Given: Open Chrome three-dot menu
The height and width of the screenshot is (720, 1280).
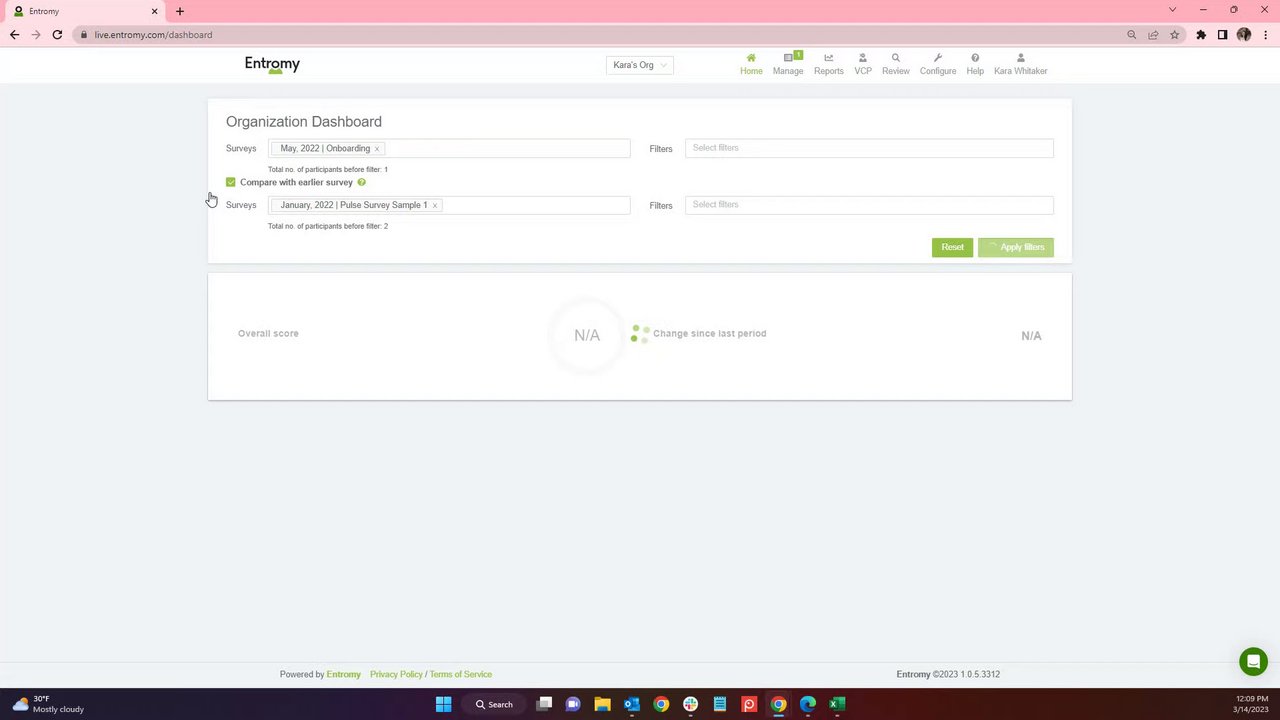Looking at the screenshot, I should pyautogui.click(x=1265, y=34).
